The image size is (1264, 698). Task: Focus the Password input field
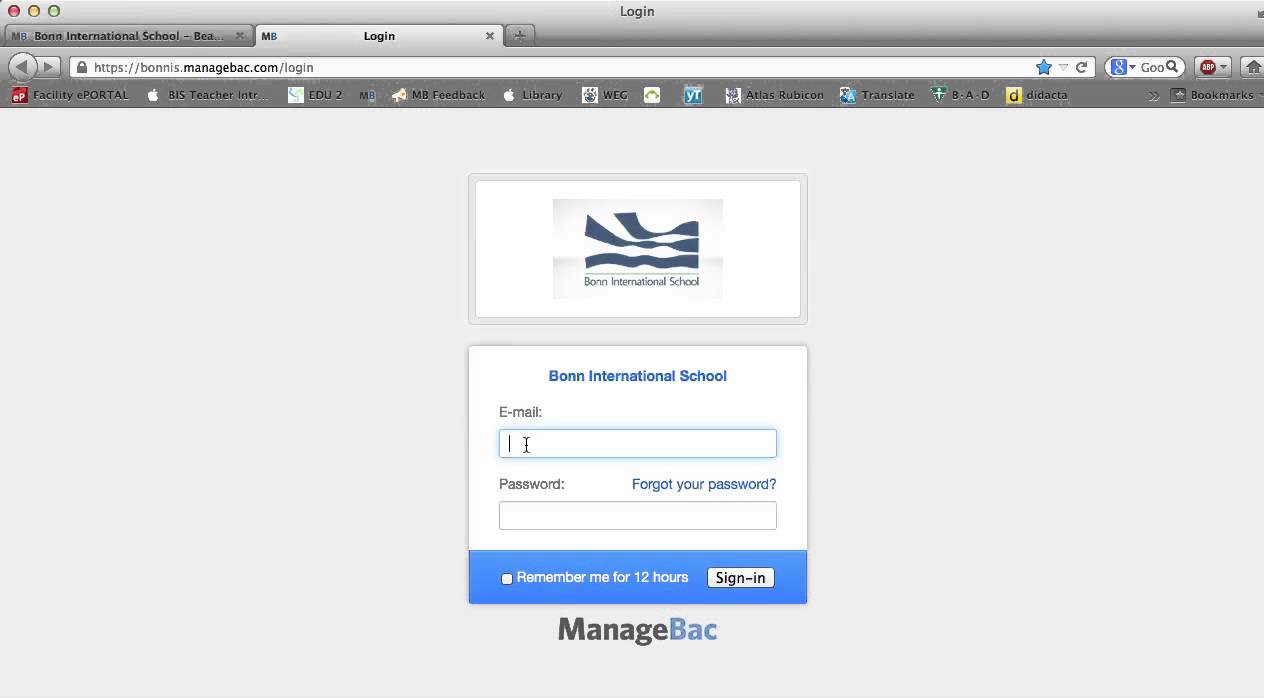pyautogui.click(x=638, y=516)
